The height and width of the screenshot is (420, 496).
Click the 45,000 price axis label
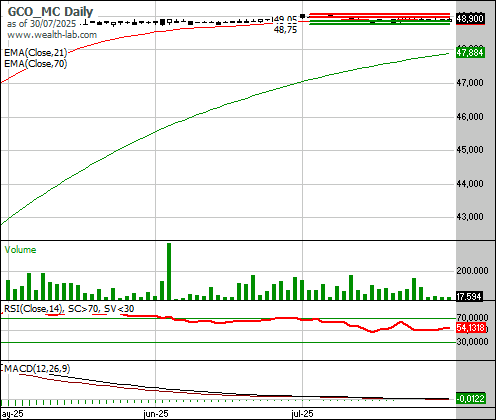[470, 150]
